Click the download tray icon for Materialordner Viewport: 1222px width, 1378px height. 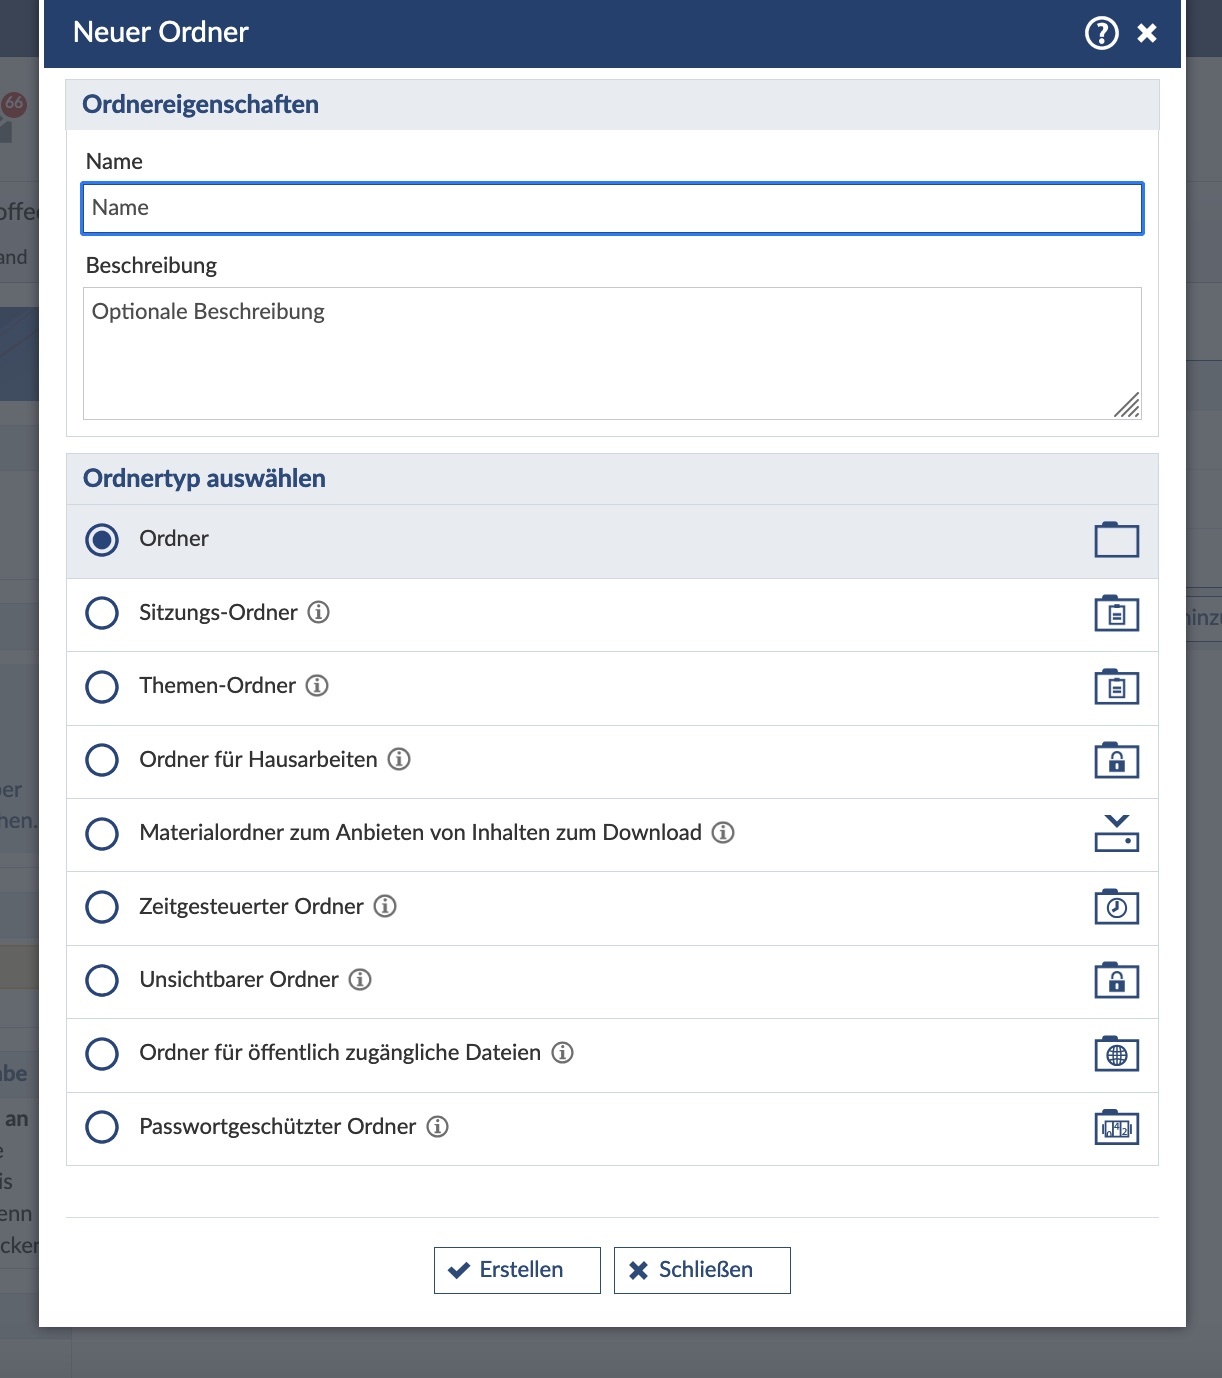[1116, 833]
